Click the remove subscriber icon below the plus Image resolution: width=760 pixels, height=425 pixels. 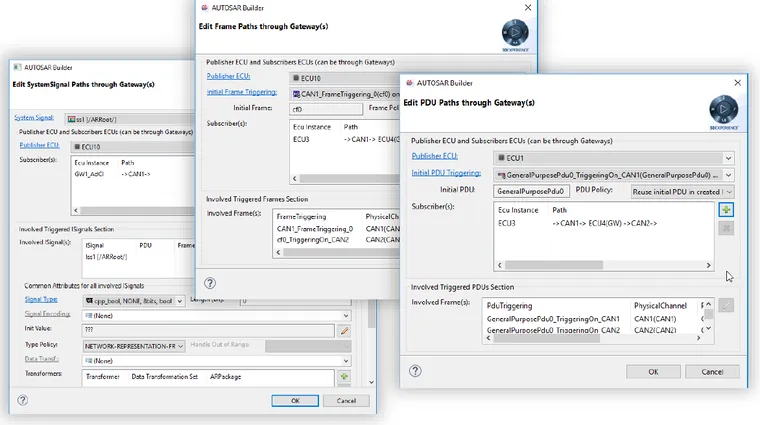726,228
